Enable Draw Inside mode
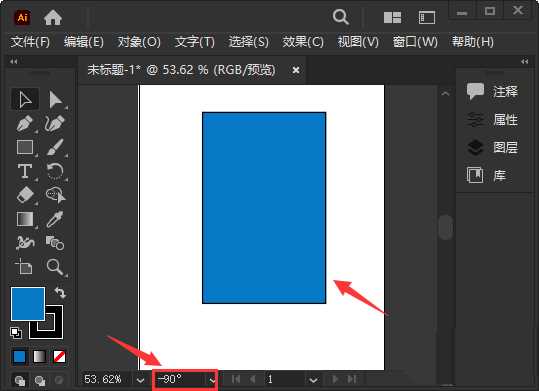Viewport: 539px width, 391px height. click(59, 380)
